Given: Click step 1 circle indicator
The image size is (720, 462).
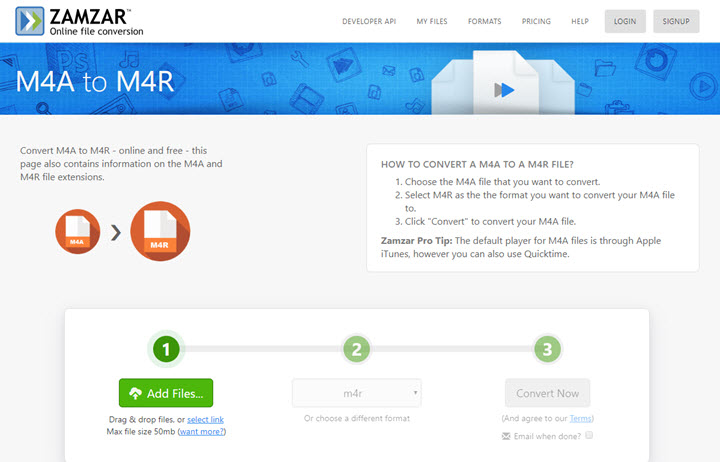Looking at the screenshot, I should tap(166, 349).
